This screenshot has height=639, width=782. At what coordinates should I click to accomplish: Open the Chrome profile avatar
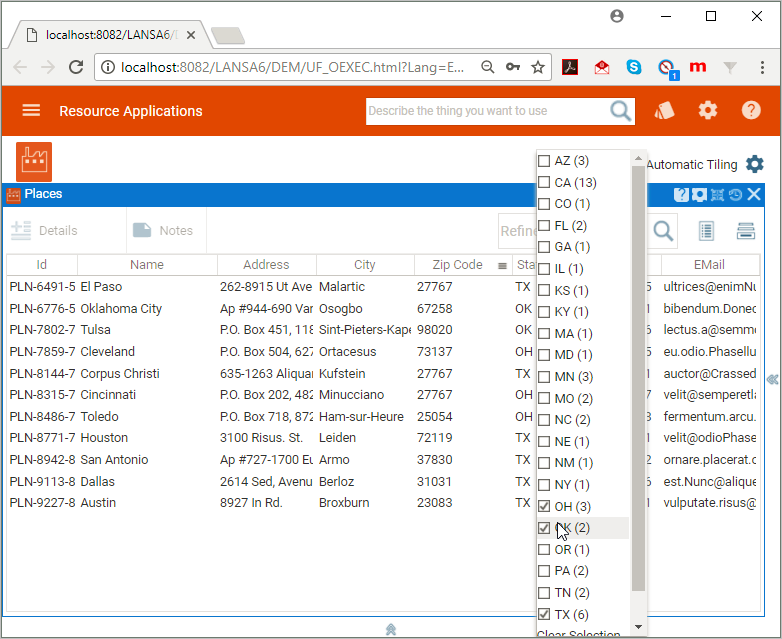(x=617, y=16)
